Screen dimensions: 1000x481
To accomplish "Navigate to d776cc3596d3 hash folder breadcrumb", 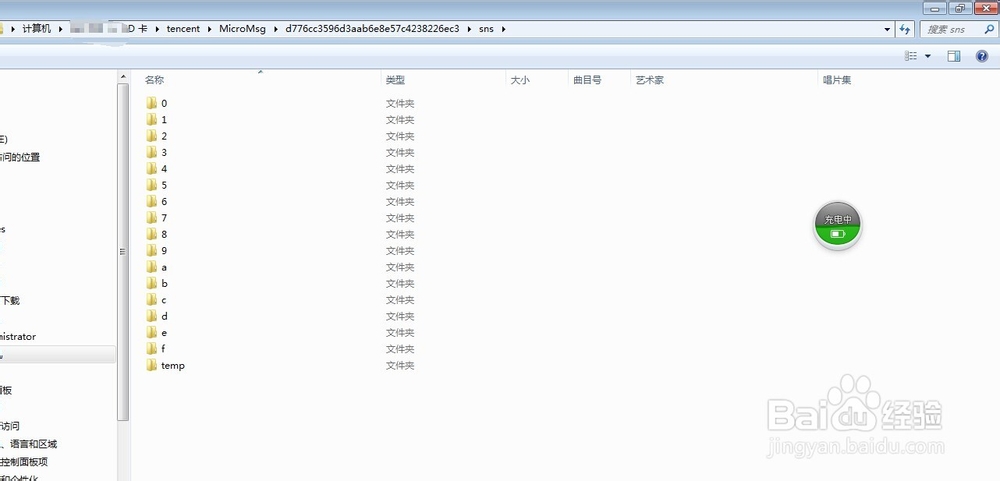I will click(372, 29).
